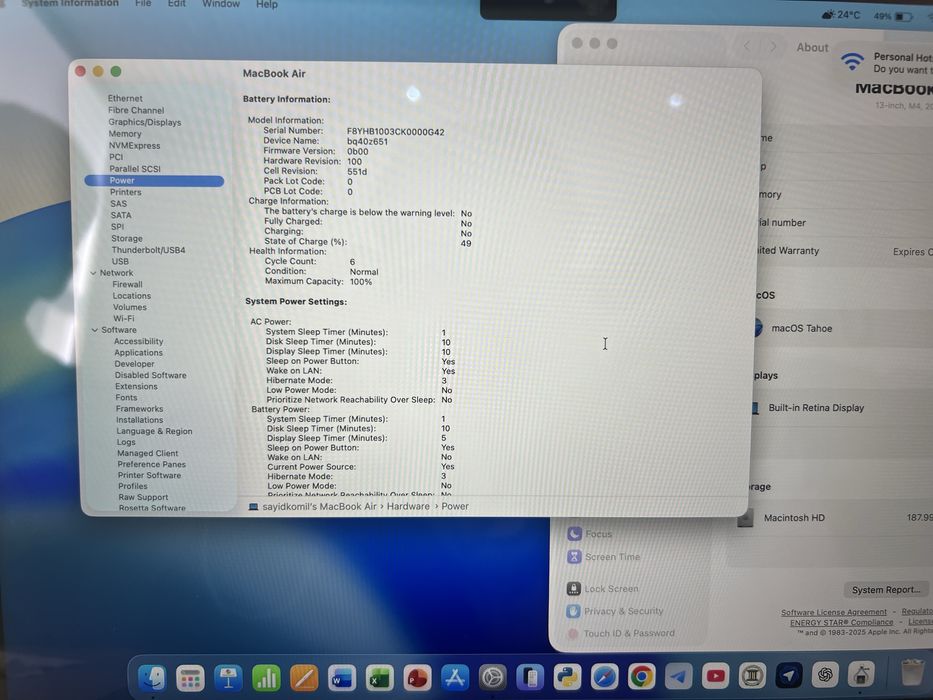Open Finder from the Dock
Screen dimensions: 933x700
[x=152, y=677]
